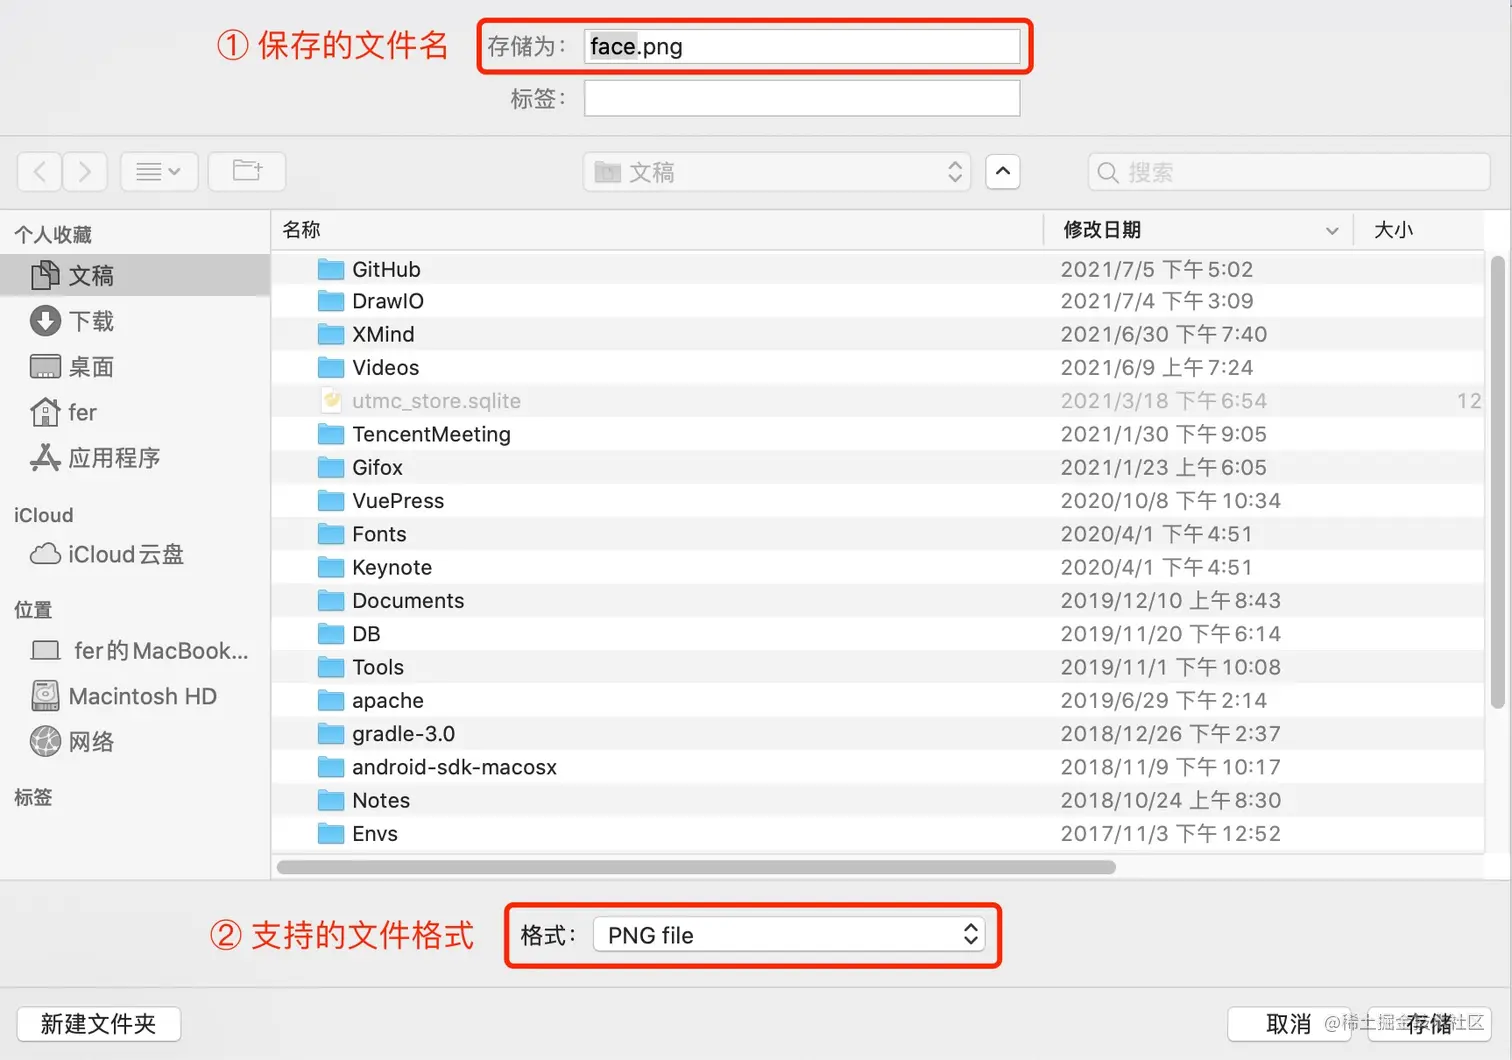Open the view options list menu
Viewport: 1512px width, 1060px height.
(x=159, y=172)
